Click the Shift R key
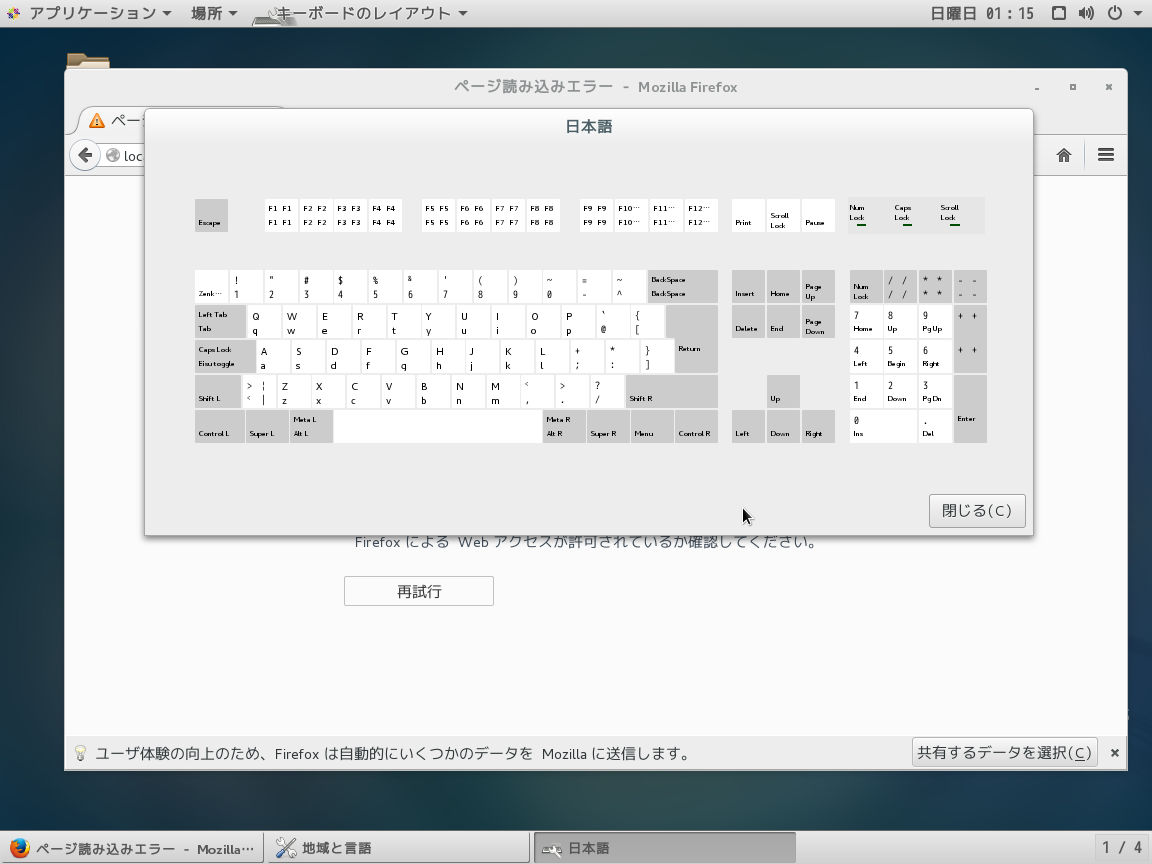 (672, 392)
